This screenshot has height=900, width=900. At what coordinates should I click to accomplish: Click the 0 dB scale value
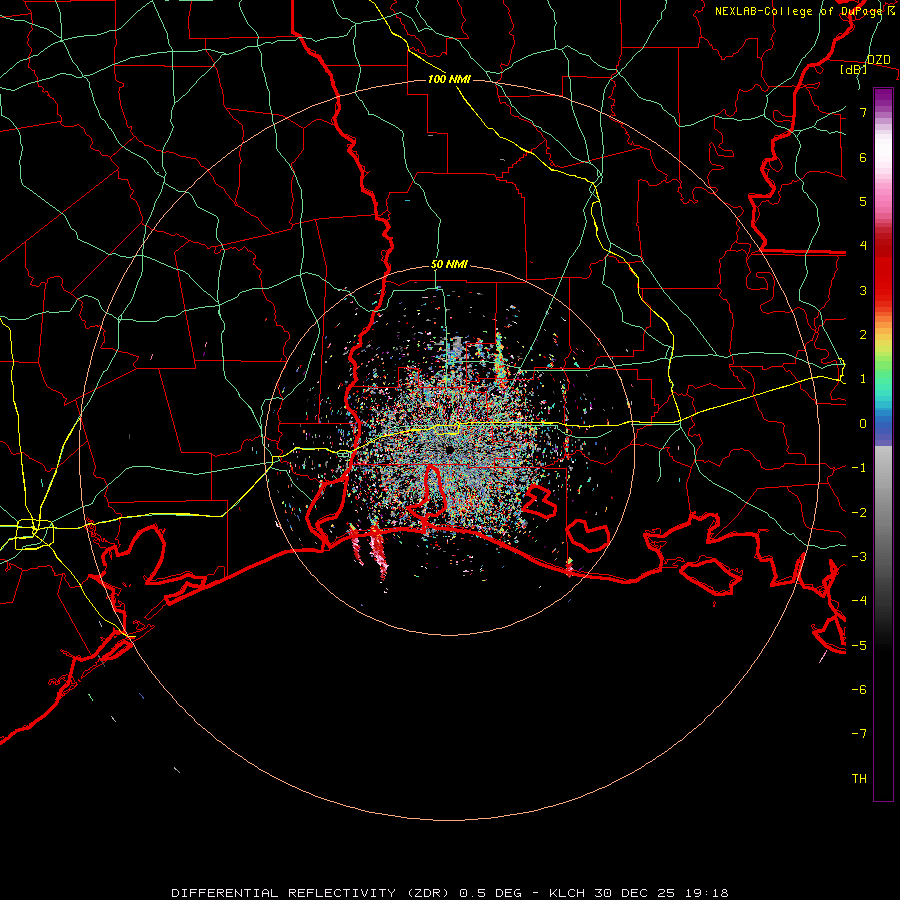pos(863,424)
